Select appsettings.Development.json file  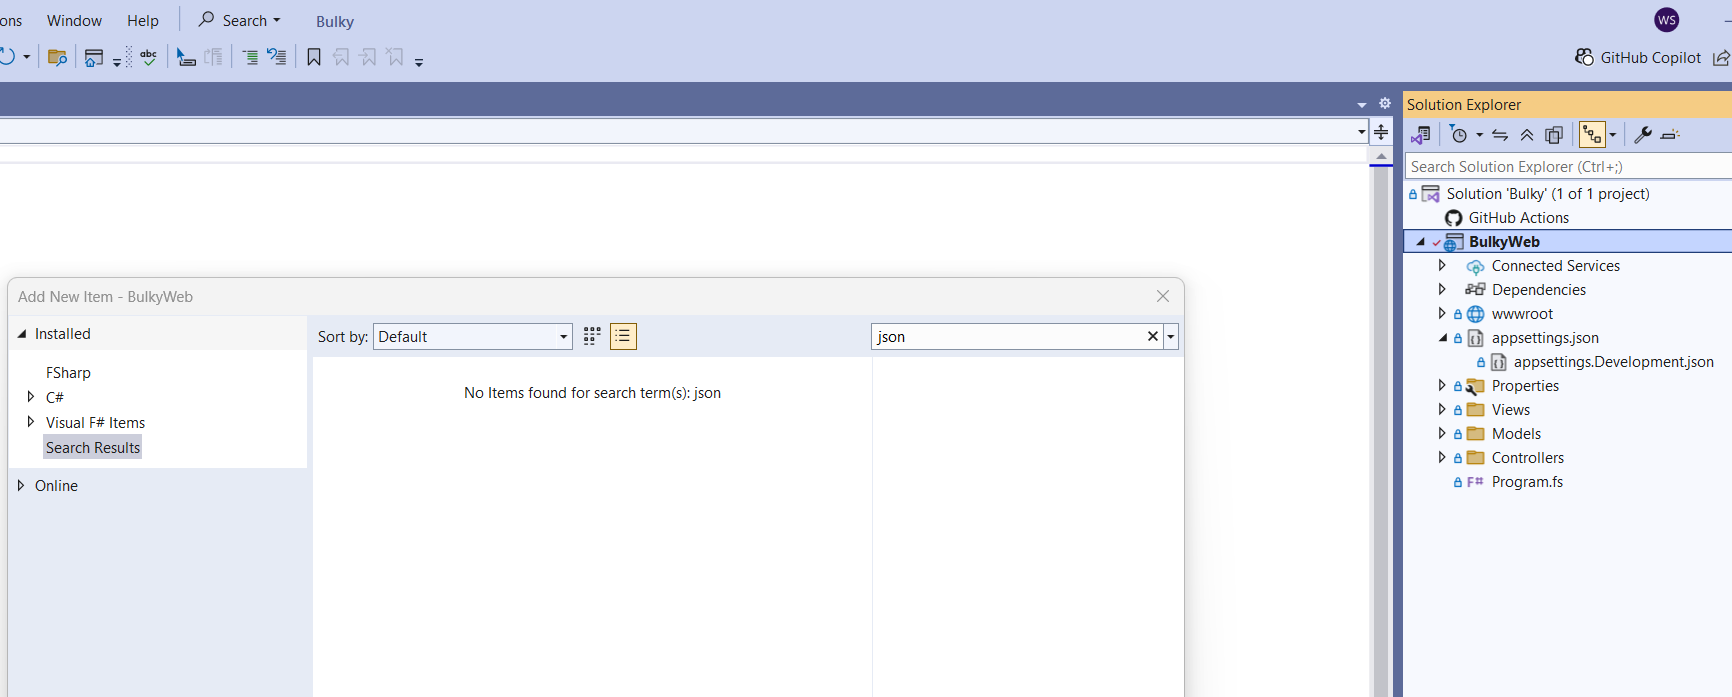[1613, 361]
